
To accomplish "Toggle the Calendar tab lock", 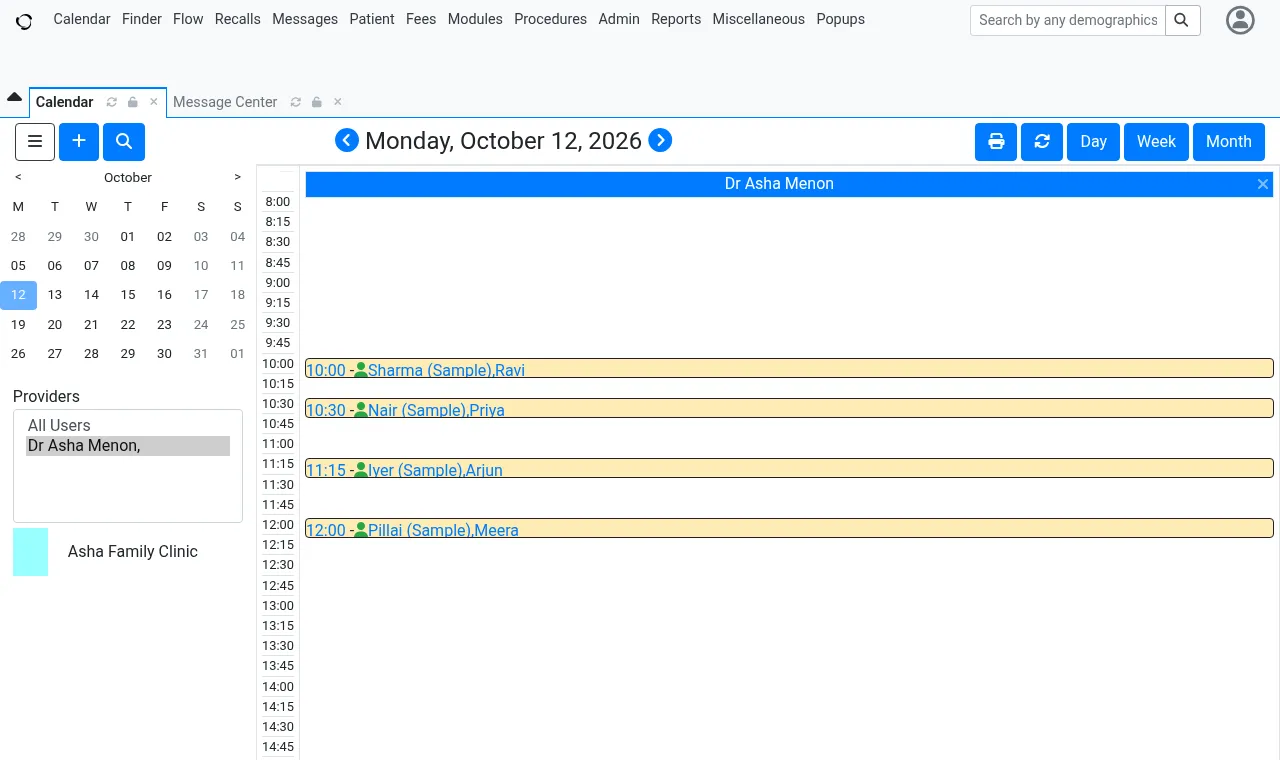I will tap(133, 102).
